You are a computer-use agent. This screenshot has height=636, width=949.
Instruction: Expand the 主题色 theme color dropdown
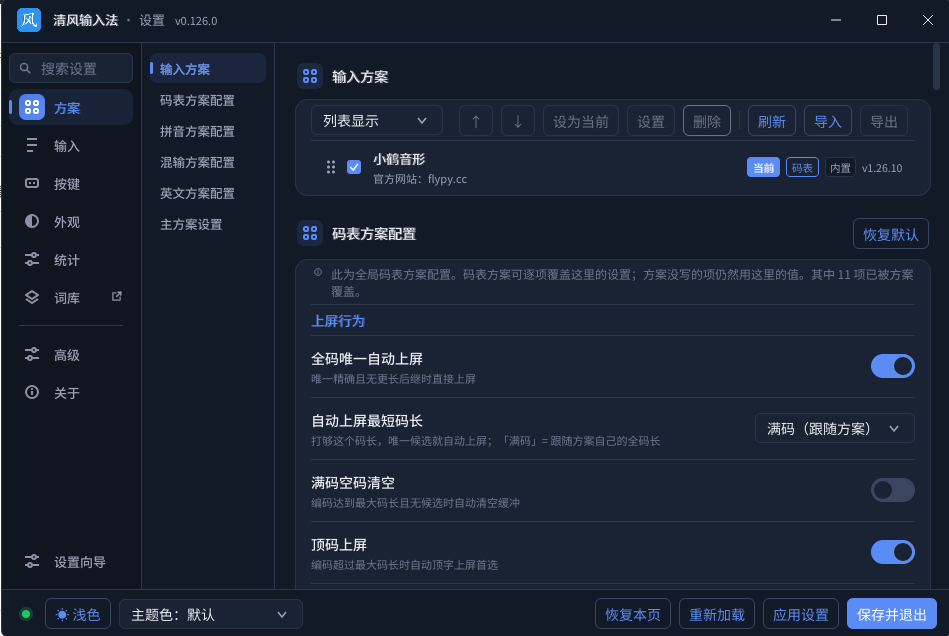click(211, 615)
